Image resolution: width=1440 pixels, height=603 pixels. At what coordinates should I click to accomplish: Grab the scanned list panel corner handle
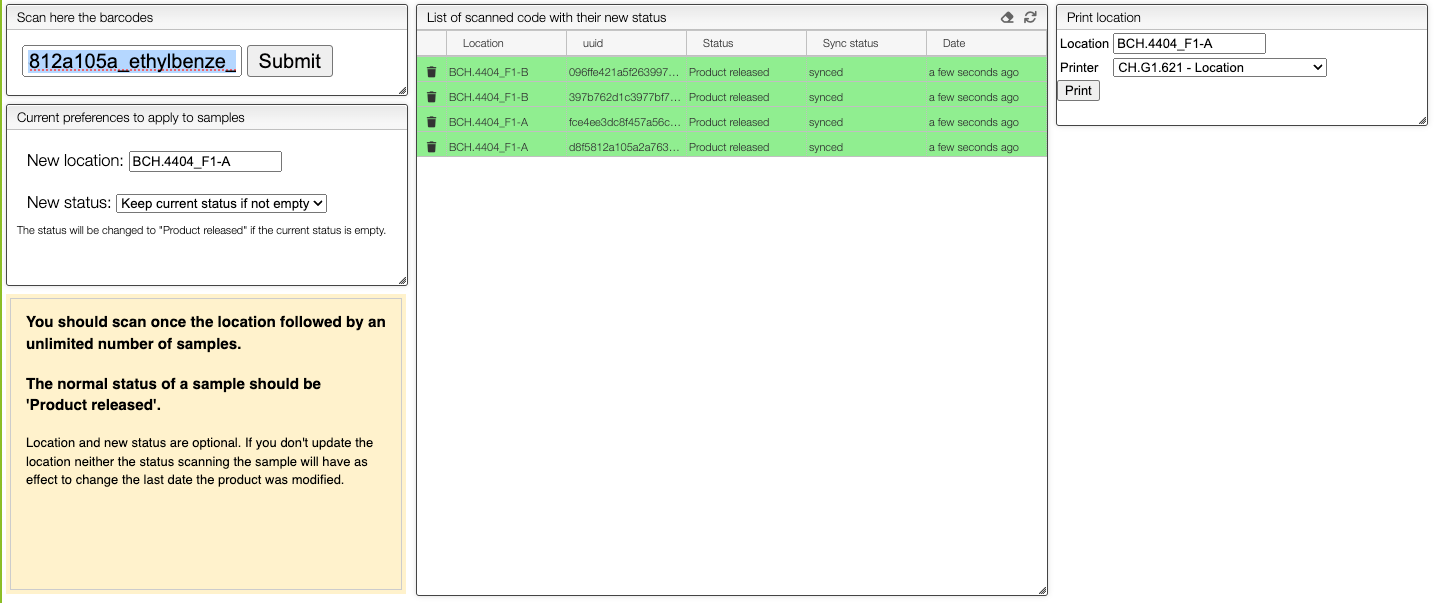[1042, 590]
